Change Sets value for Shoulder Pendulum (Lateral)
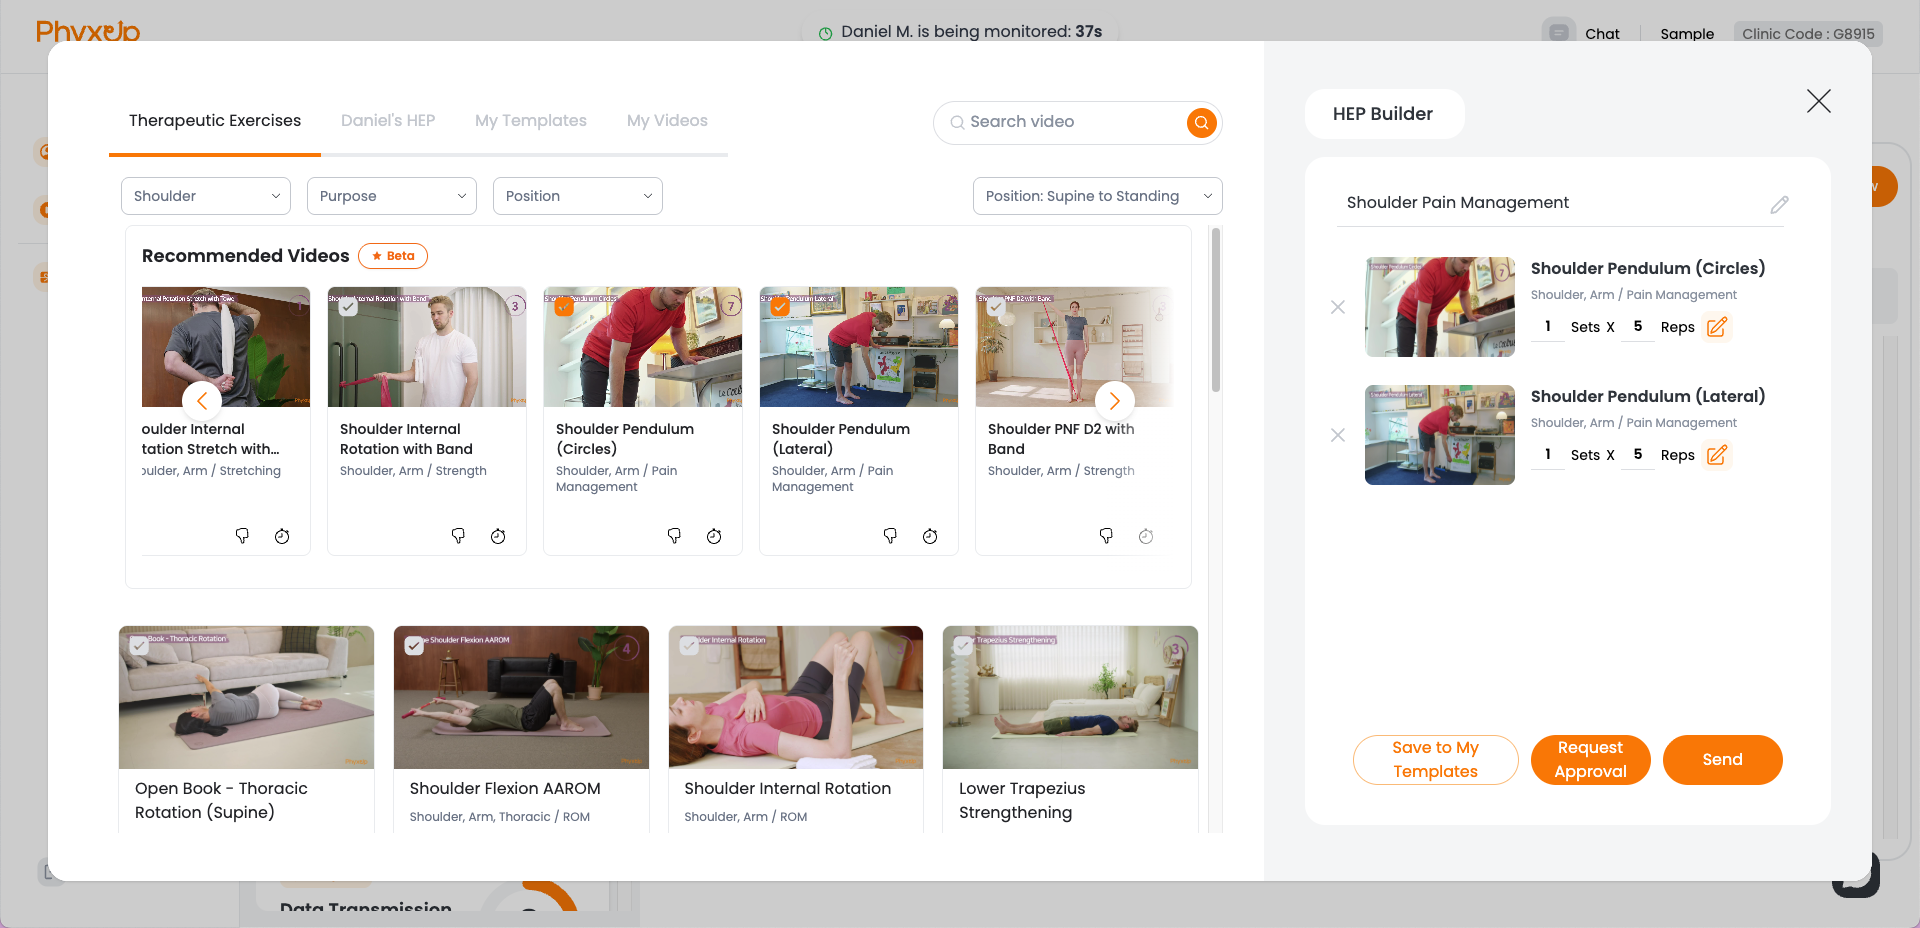The width and height of the screenshot is (1920, 928). pos(1547,454)
